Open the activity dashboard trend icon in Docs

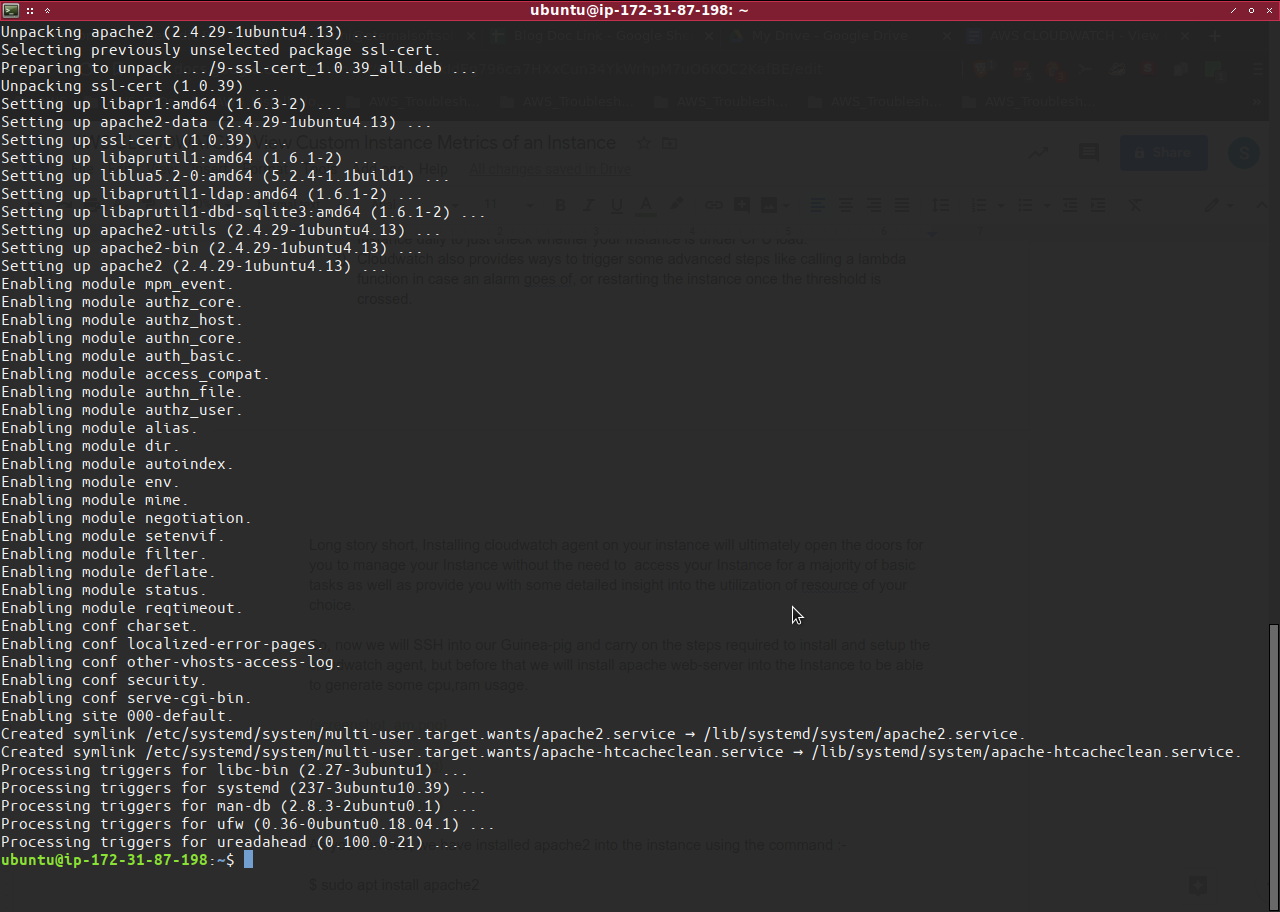point(1039,153)
